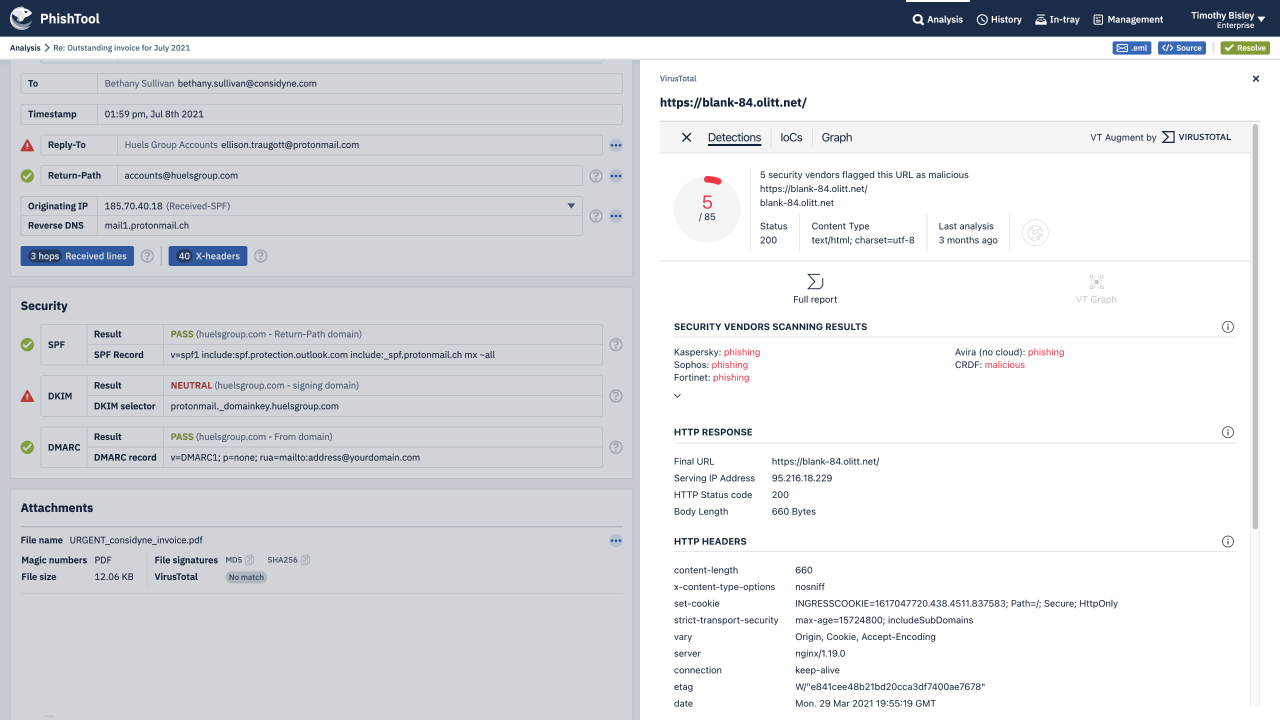Switch to the Graph tab
Image resolution: width=1280 pixels, height=720 pixels.
point(837,138)
